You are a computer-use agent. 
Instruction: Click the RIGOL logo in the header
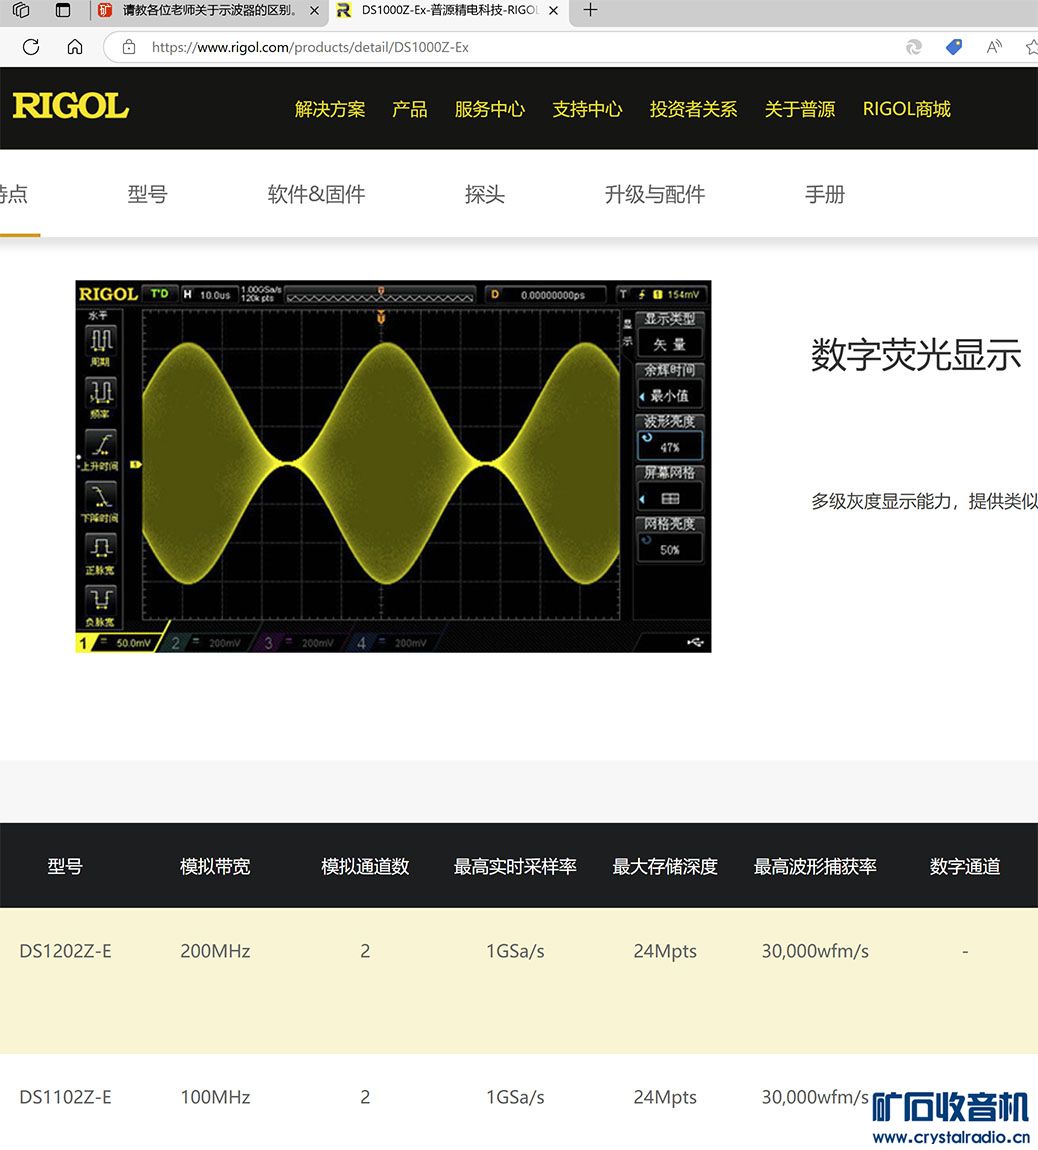coord(70,106)
